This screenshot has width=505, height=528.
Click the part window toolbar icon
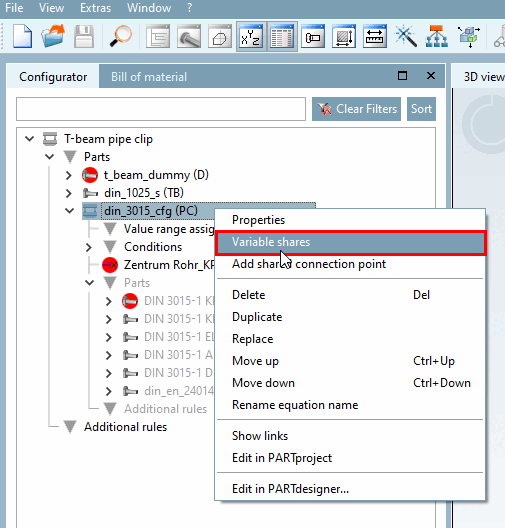pyautogui.click(x=313, y=36)
